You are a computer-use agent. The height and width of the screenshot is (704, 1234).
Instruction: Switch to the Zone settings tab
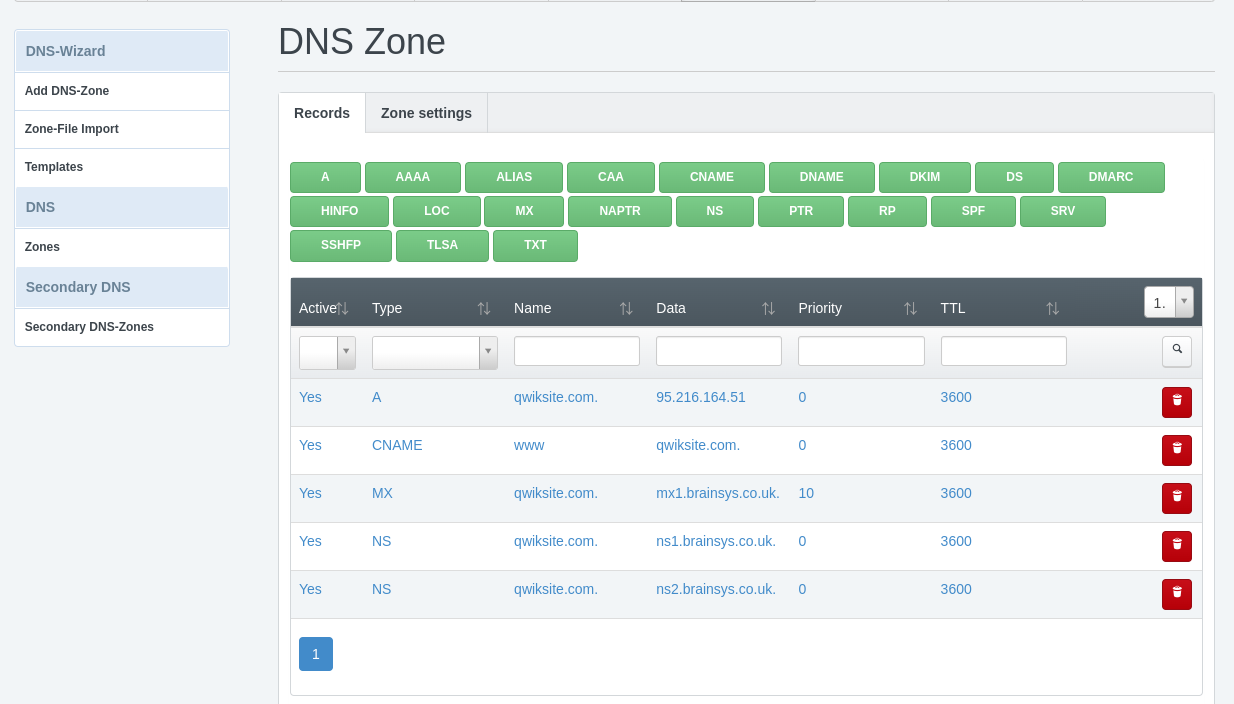pos(425,113)
